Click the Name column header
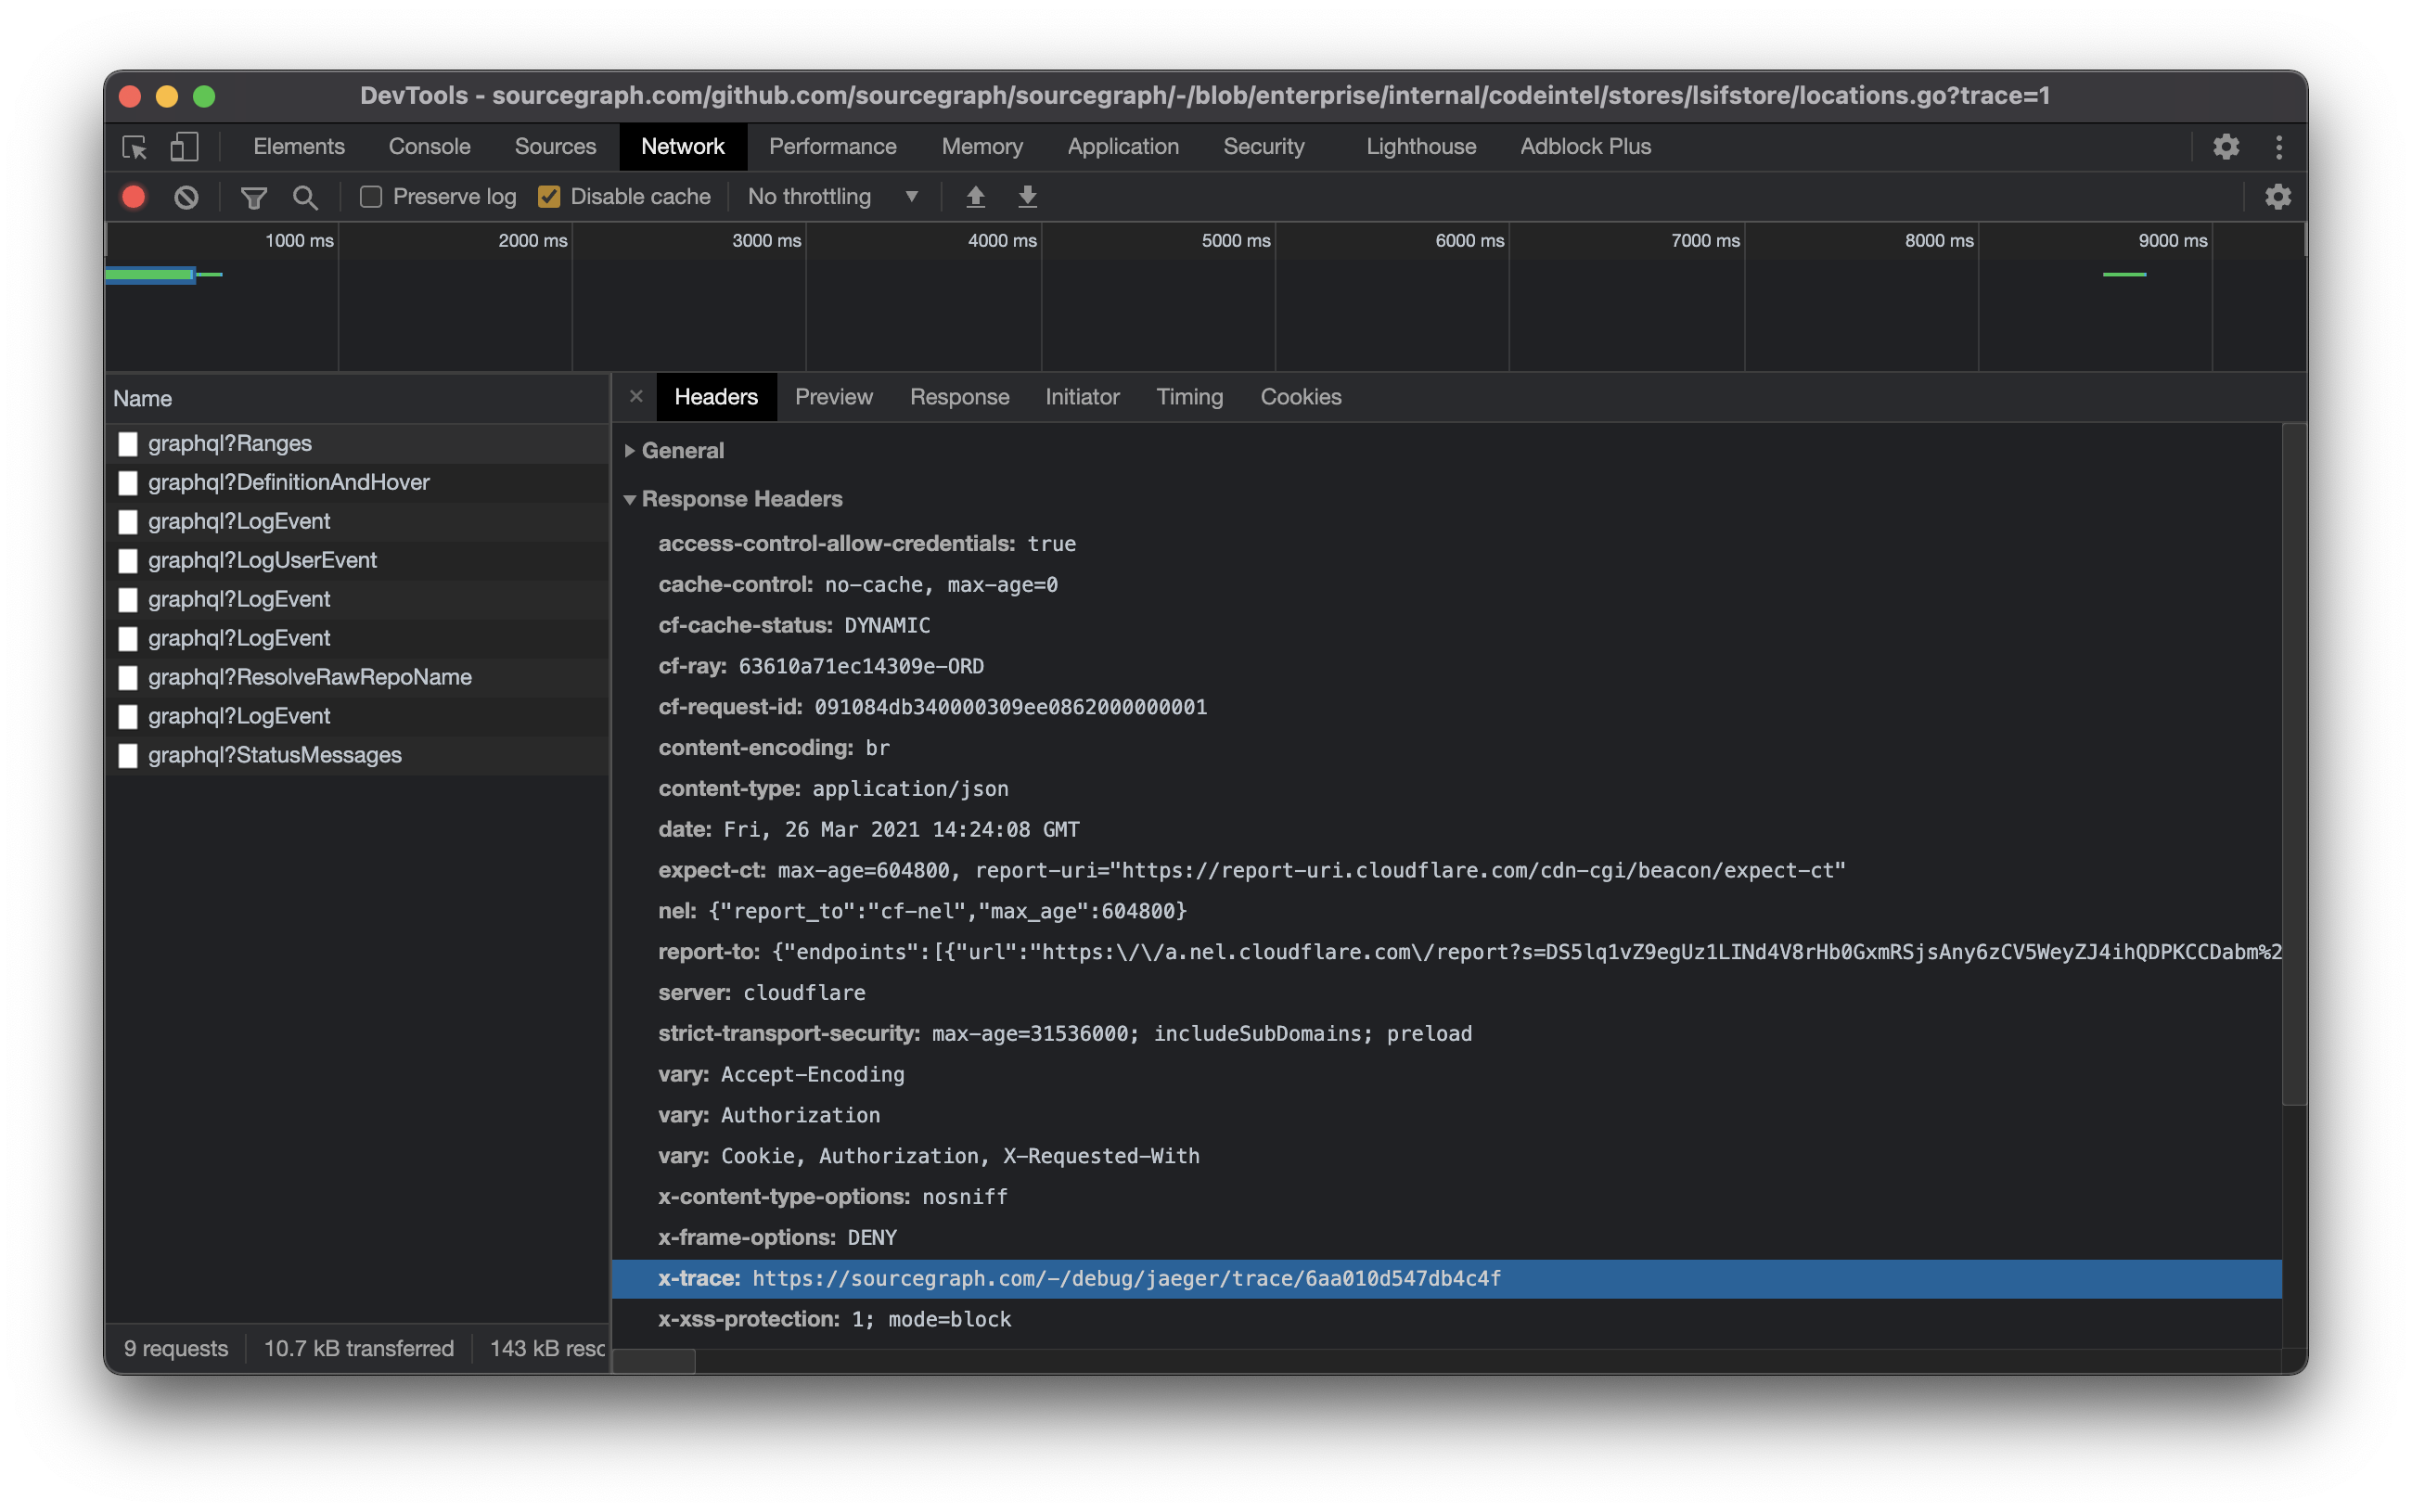The image size is (2412, 1512). coord(358,398)
